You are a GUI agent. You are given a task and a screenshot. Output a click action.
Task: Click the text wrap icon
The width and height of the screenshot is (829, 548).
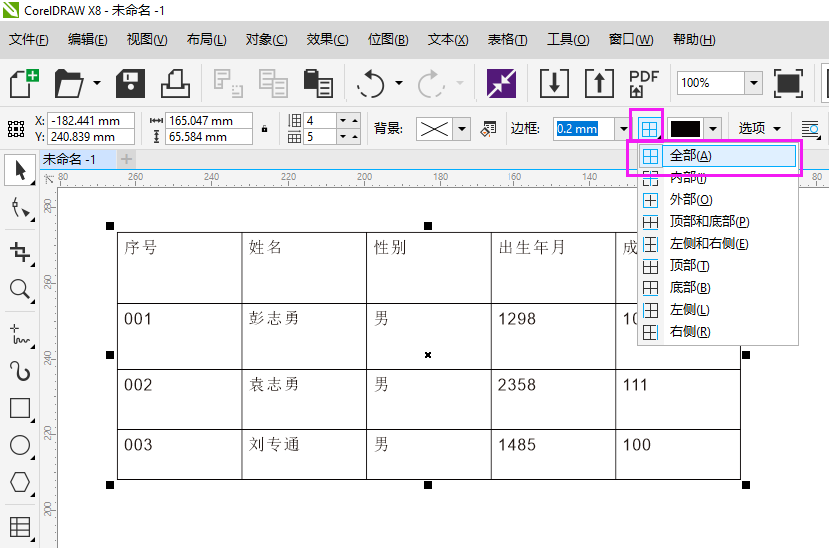pos(810,128)
